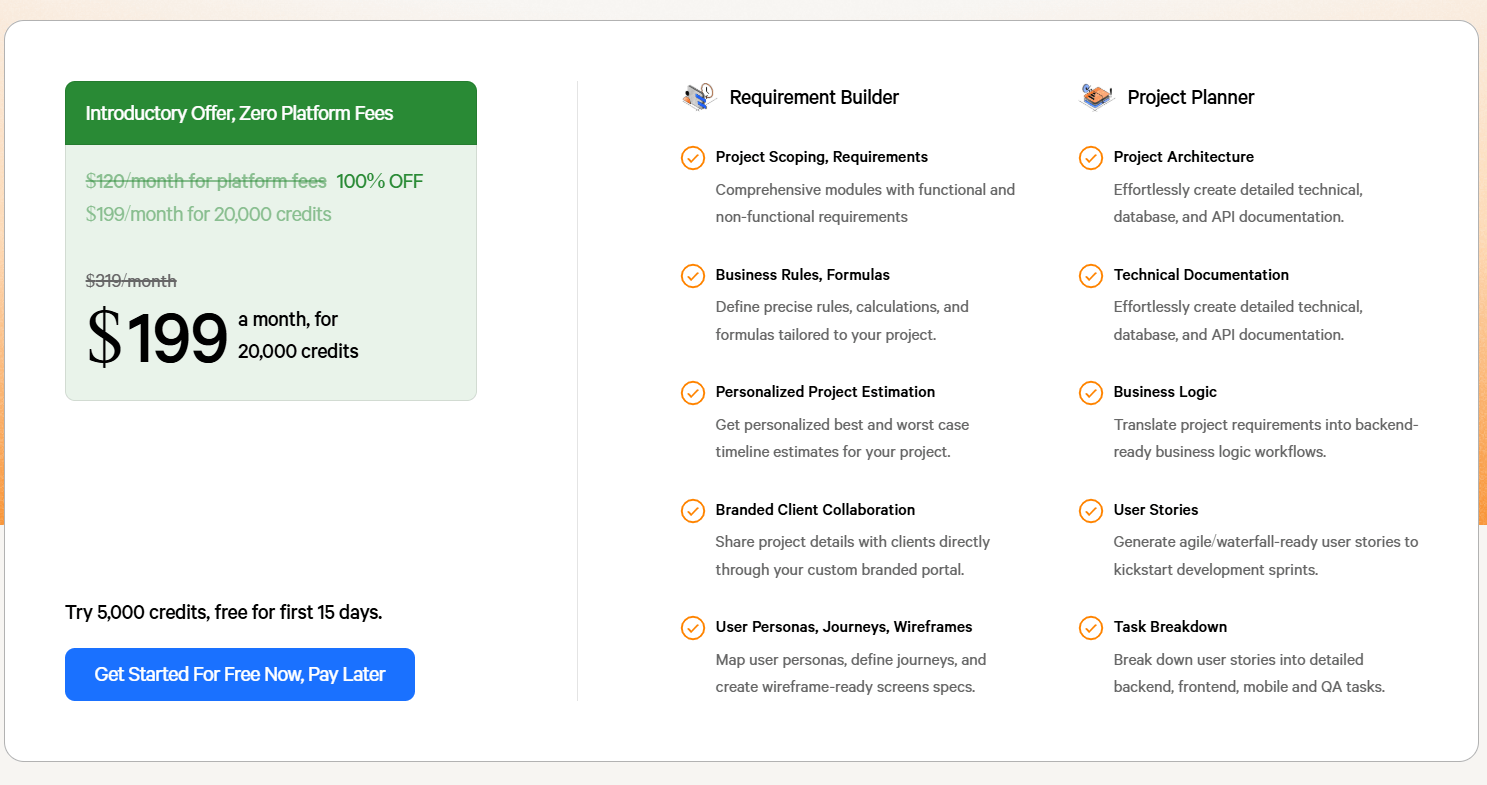Viewport: 1487px width, 785px height.
Task: Click the Project Planner icon
Action: click(1095, 96)
